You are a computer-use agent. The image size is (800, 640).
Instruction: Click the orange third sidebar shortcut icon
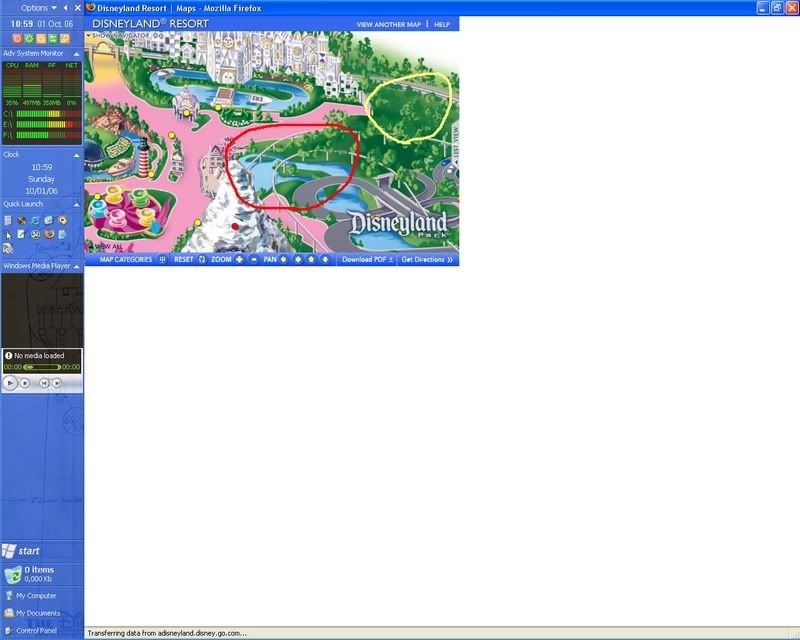coord(41,38)
